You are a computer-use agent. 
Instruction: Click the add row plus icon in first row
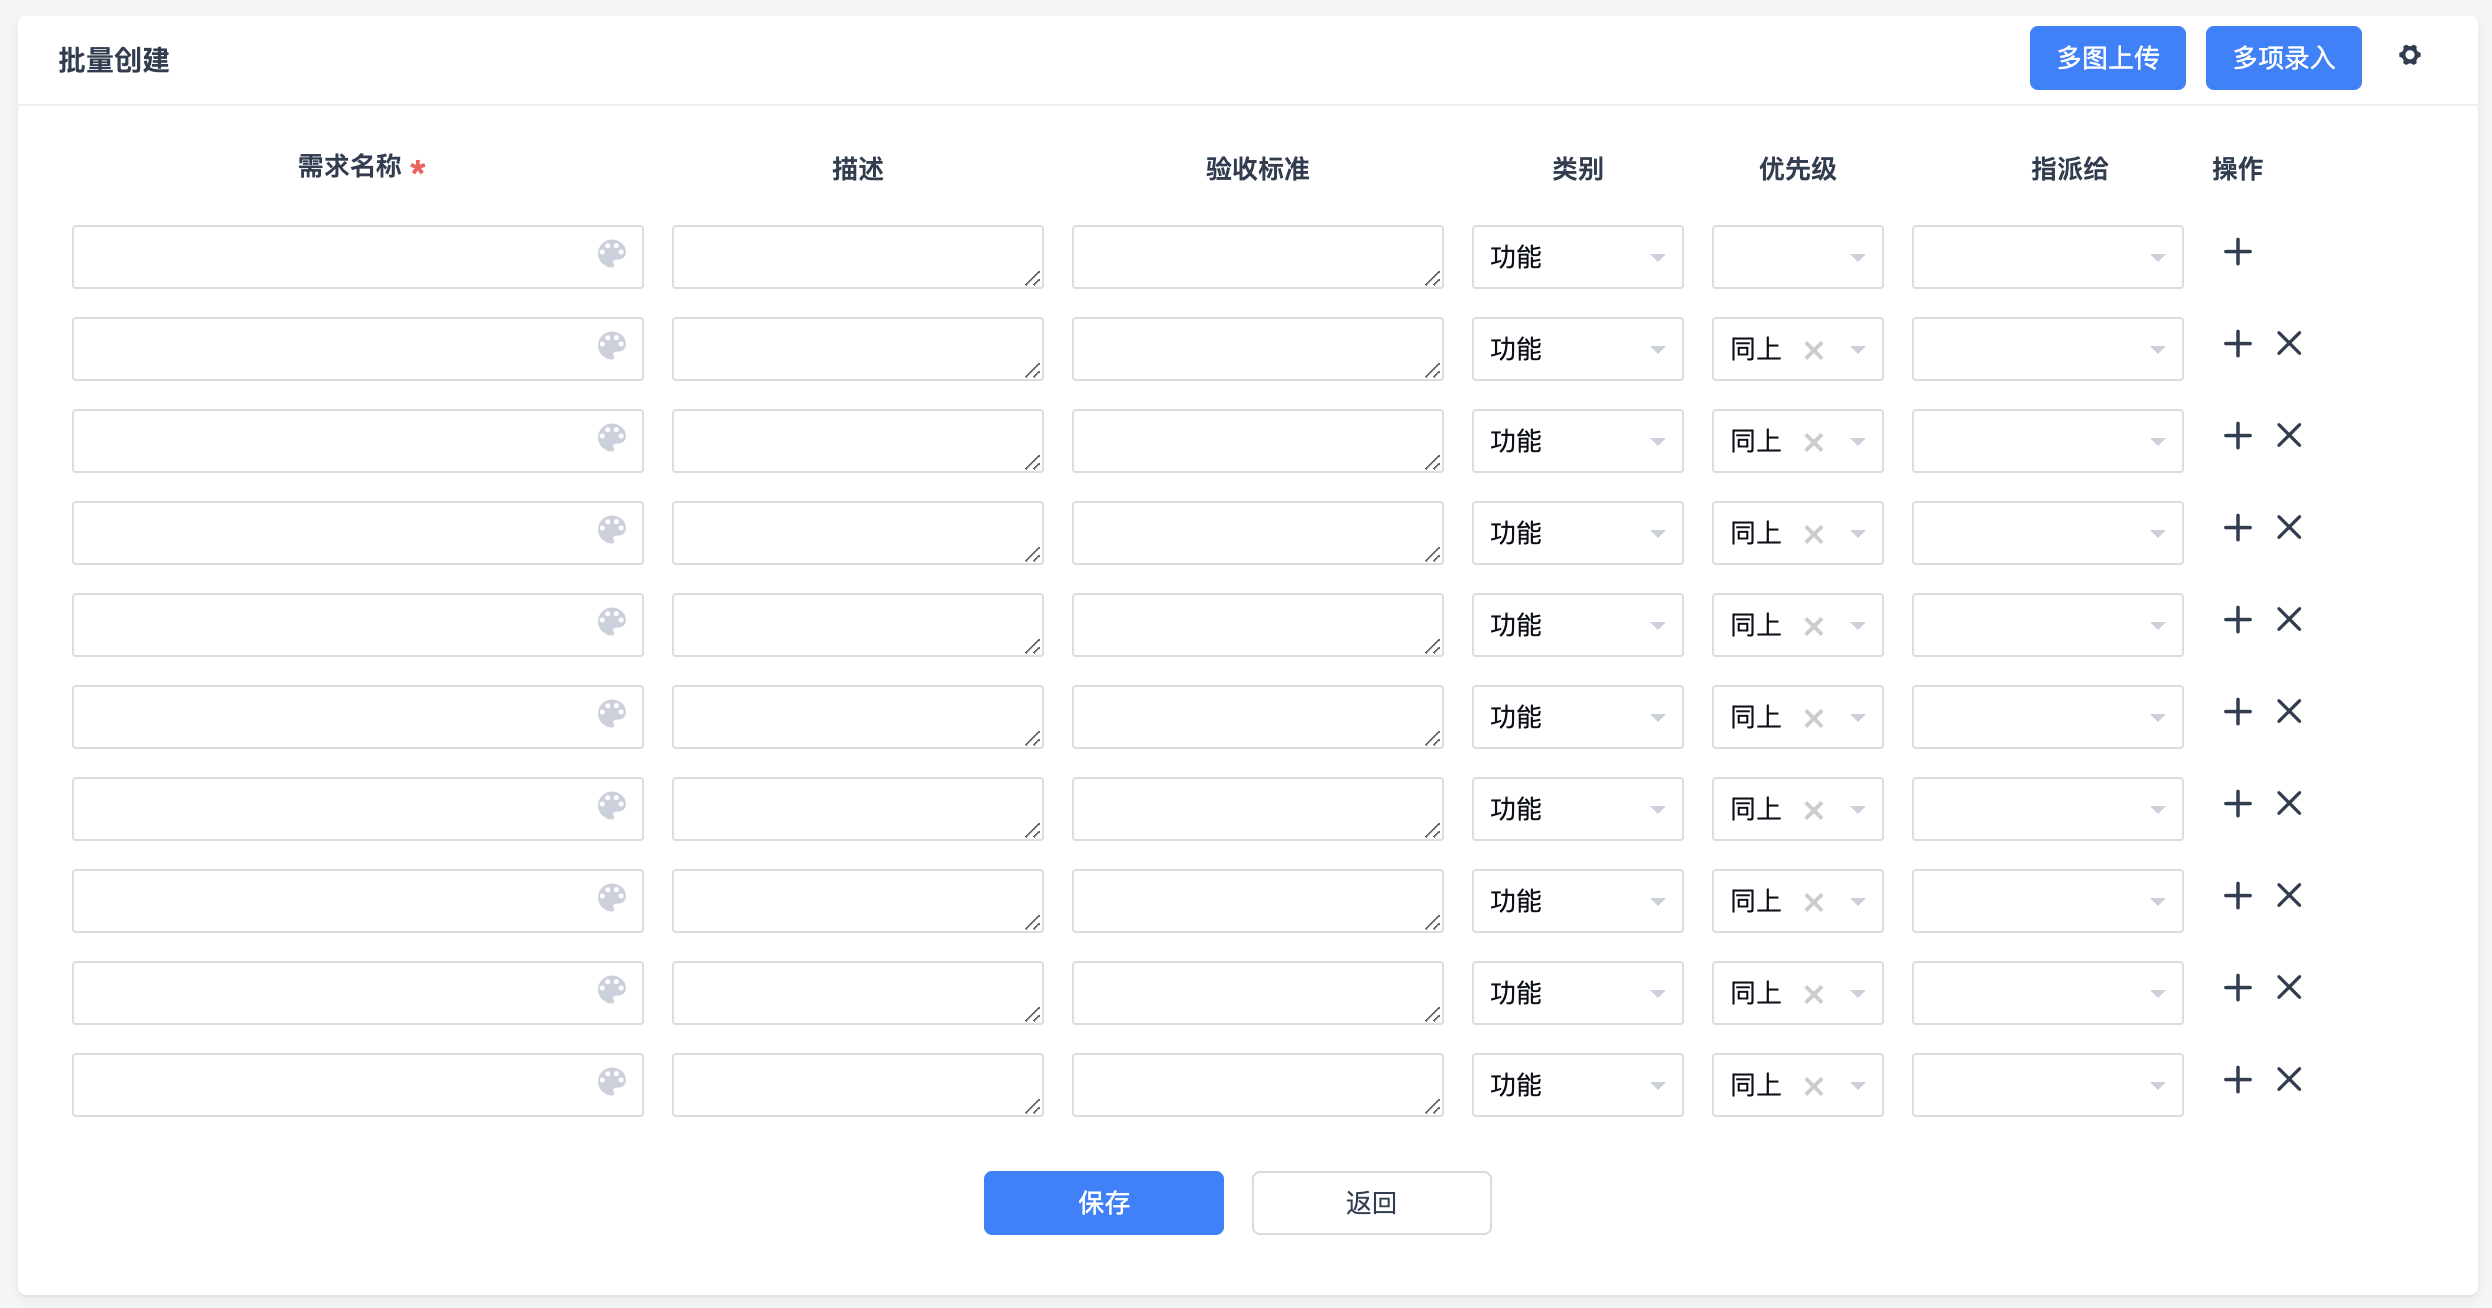(x=2237, y=252)
